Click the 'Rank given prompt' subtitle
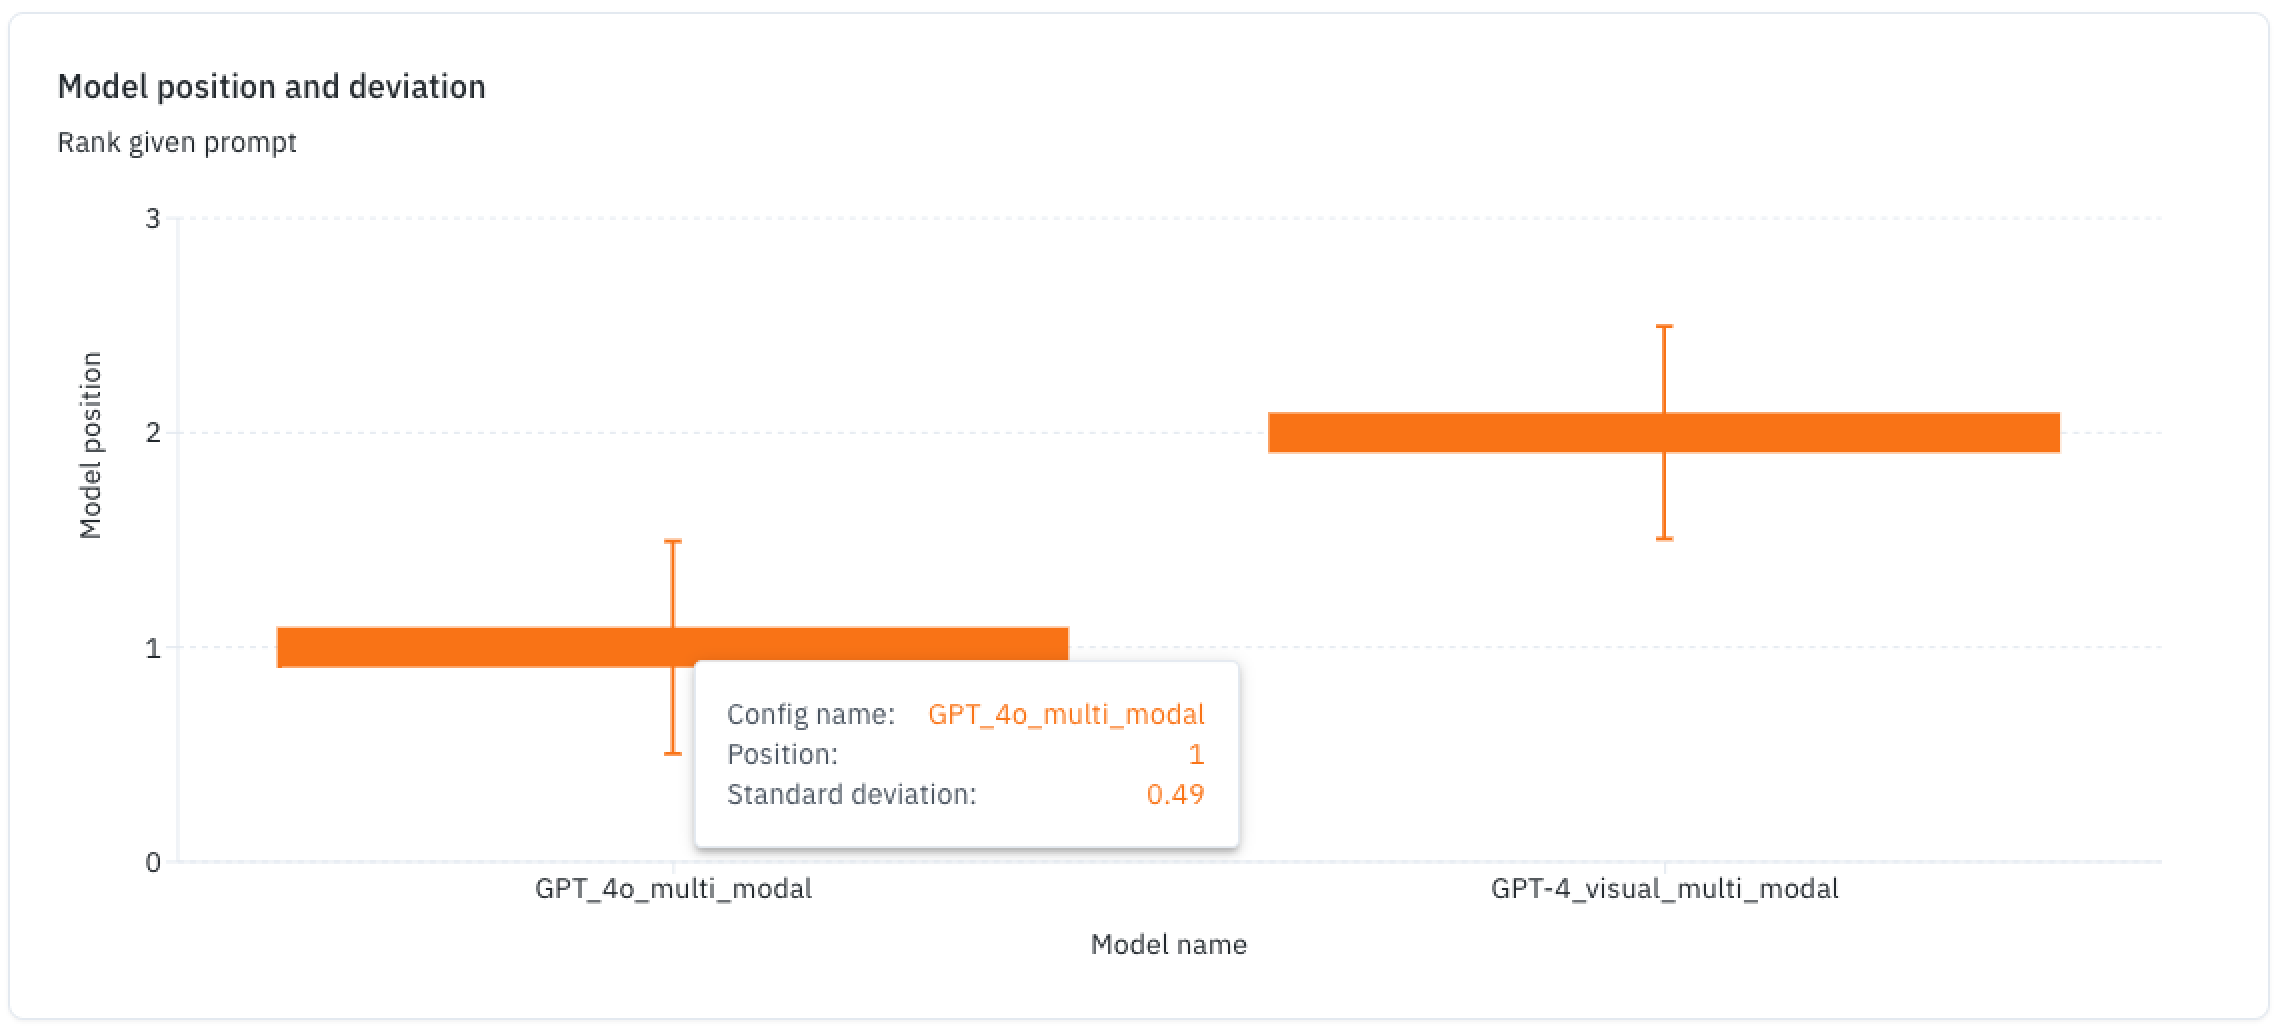Viewport: 2280px width, 1028px height. point(177,142)
